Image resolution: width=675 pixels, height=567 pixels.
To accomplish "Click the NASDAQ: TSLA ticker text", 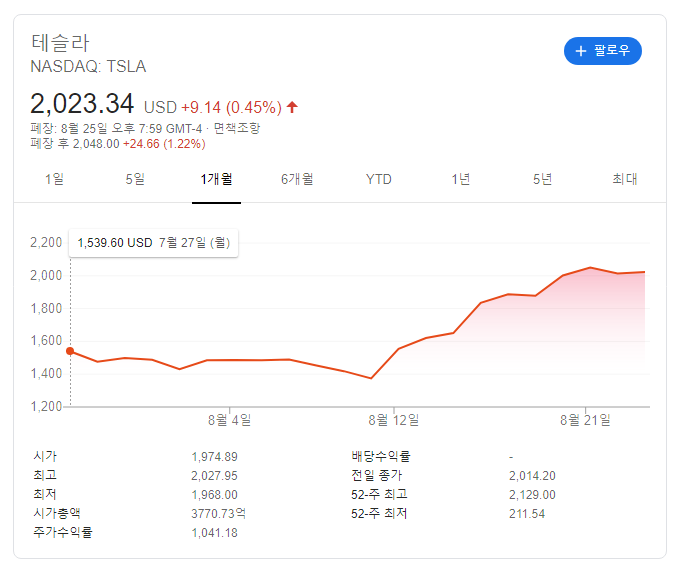I will (88, 66).
